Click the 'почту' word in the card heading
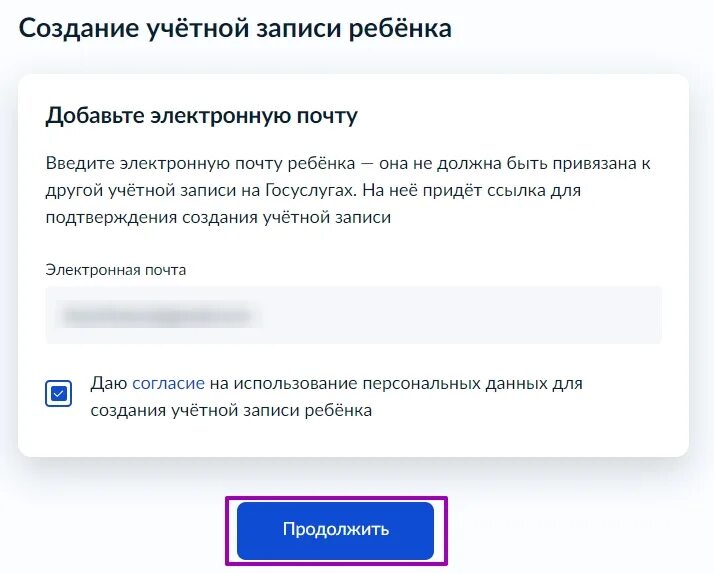 click(x=327, y=116)
